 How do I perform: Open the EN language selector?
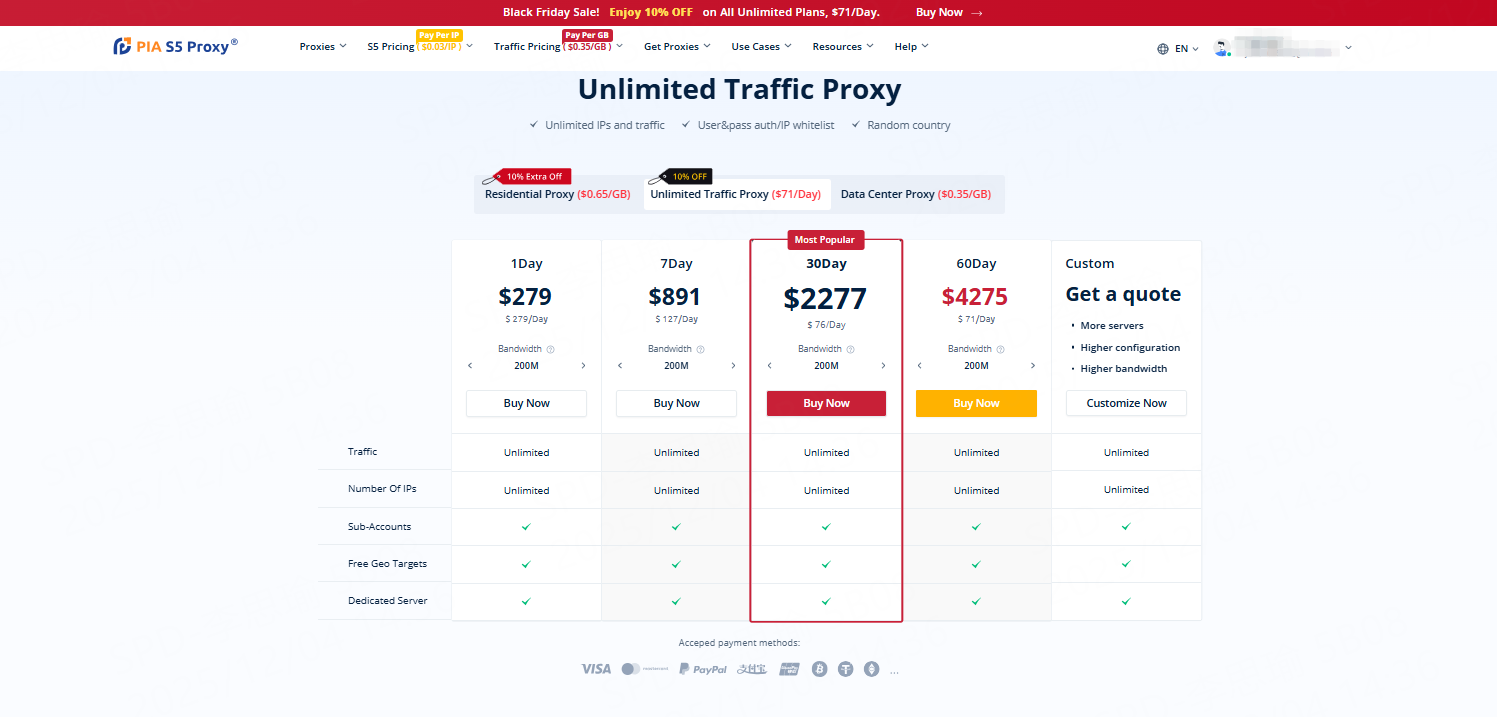[x=1180, y=47]
